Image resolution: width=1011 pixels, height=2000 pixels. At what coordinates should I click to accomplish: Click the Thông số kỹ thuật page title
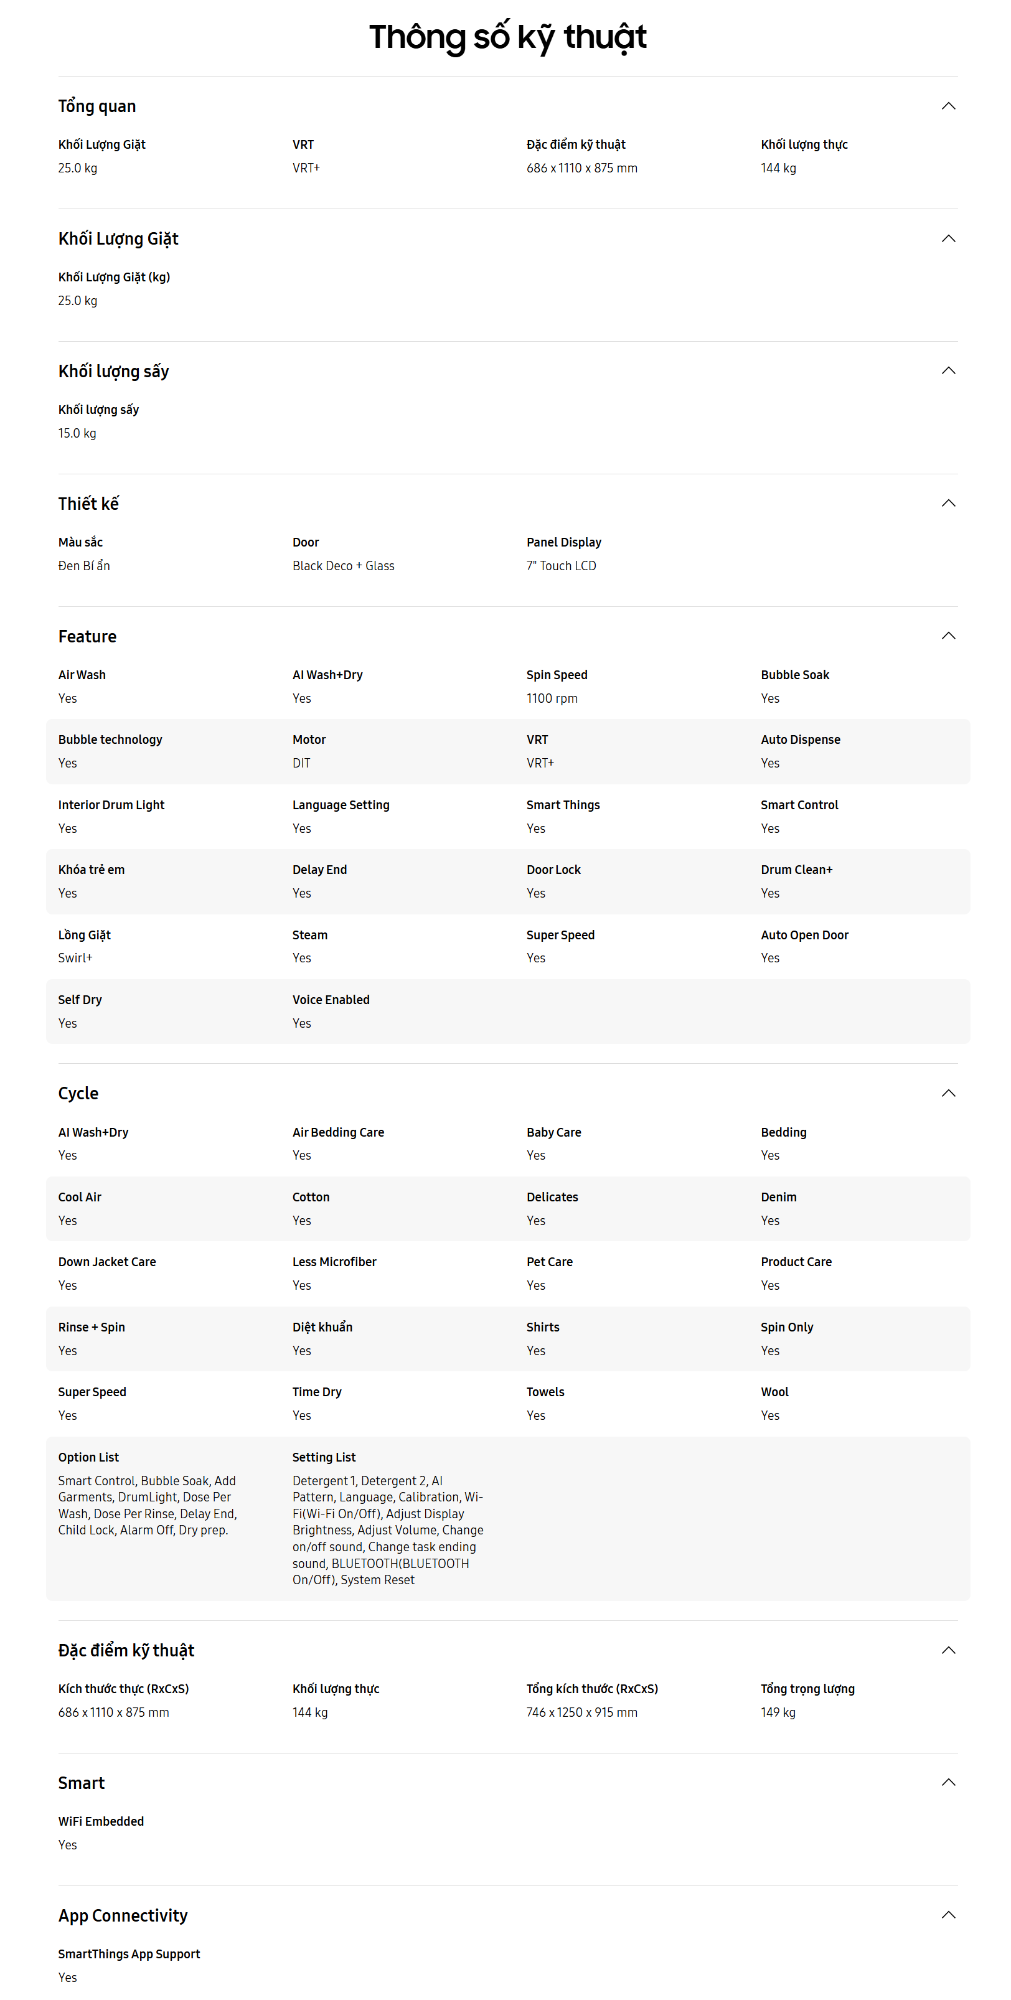[x=507, y=37]
